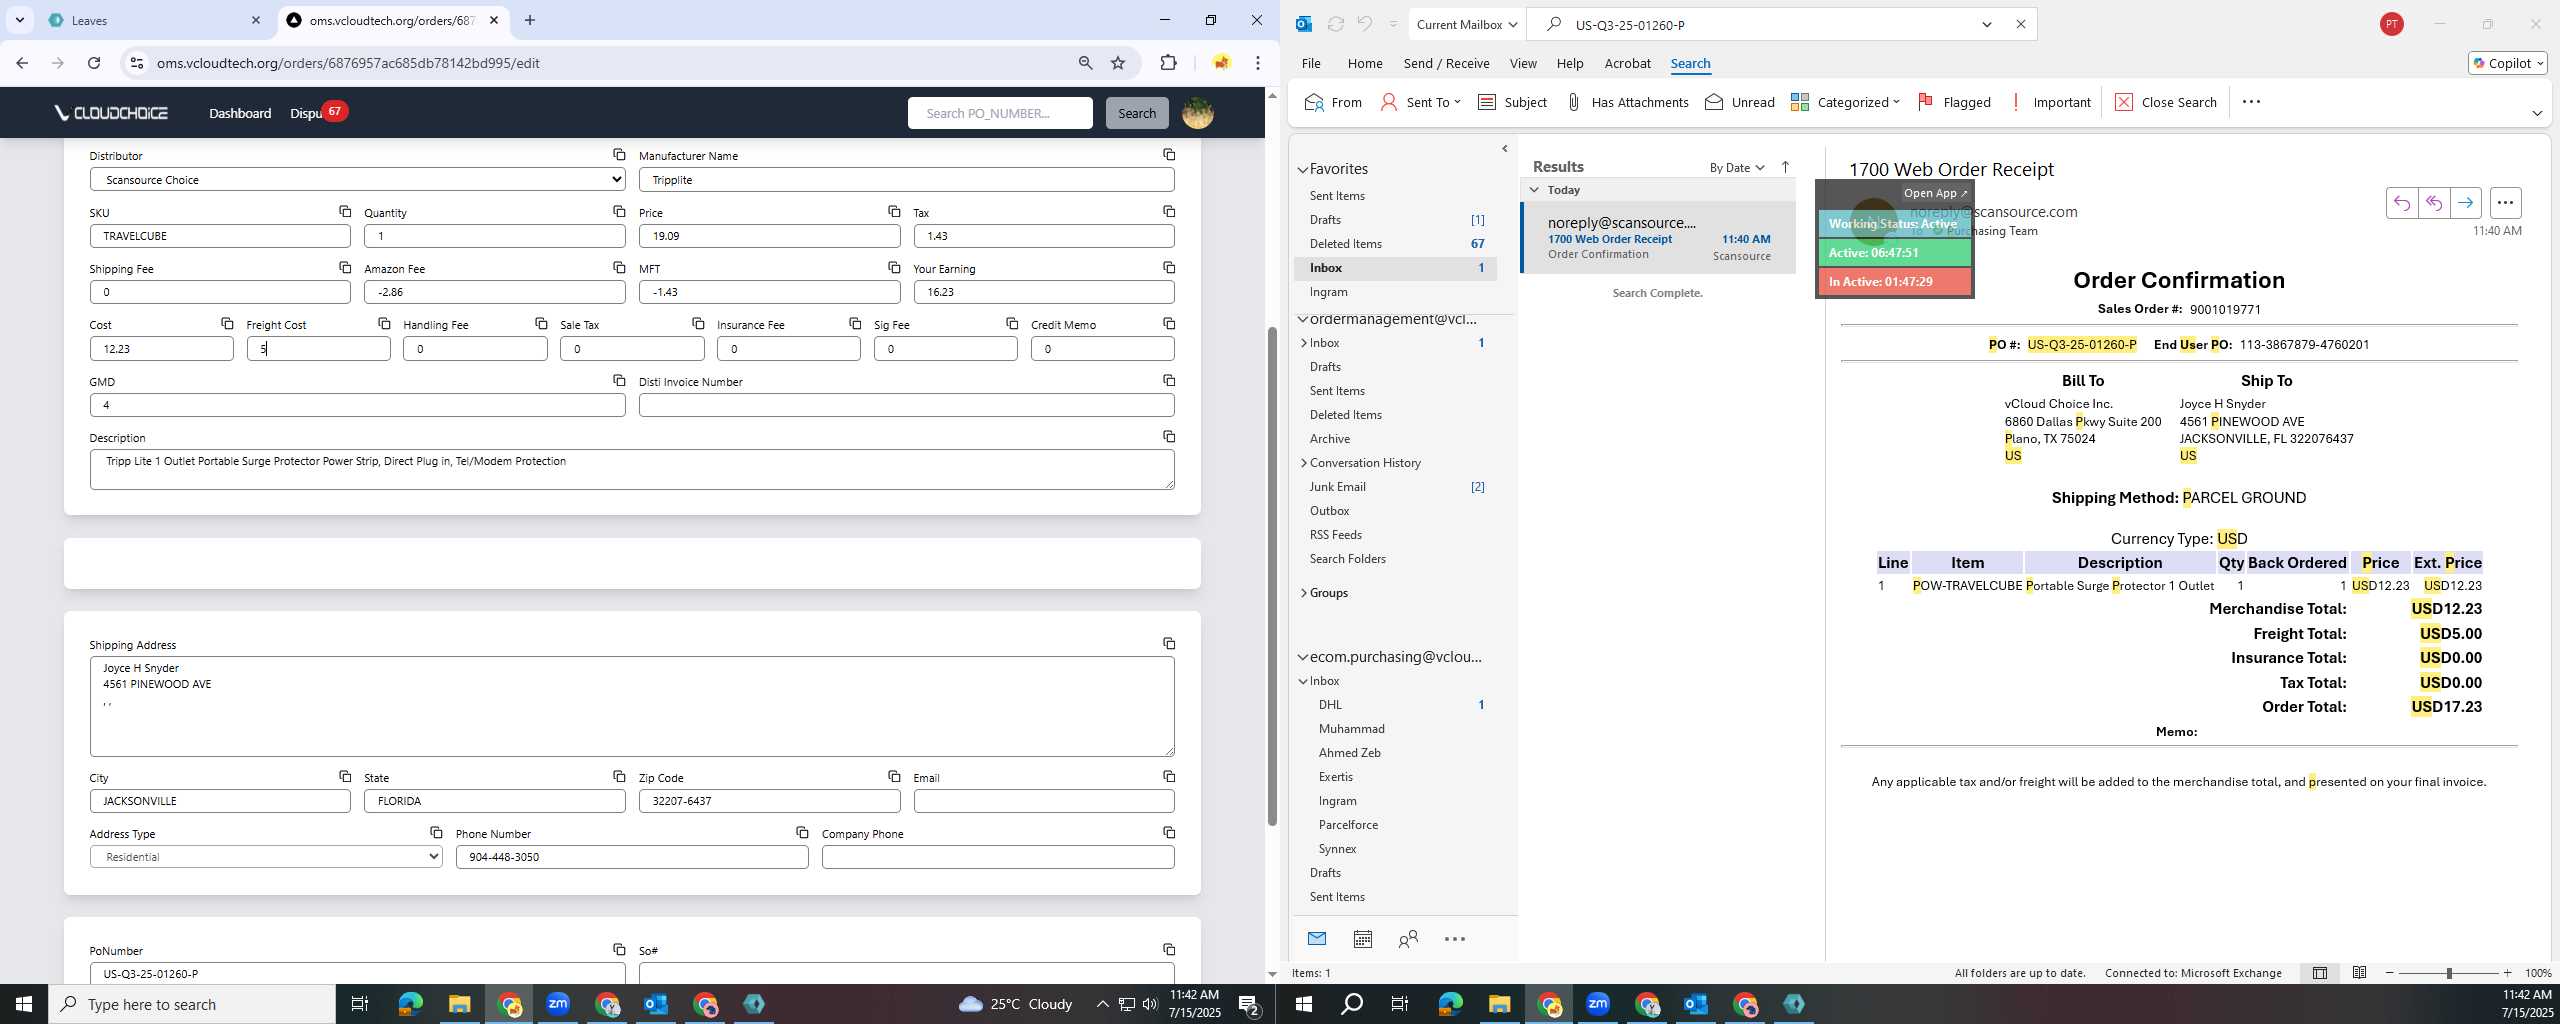Open Windows Start menu on left taskbar
Screen dimensions: 2560x1024
point(24,1004)
